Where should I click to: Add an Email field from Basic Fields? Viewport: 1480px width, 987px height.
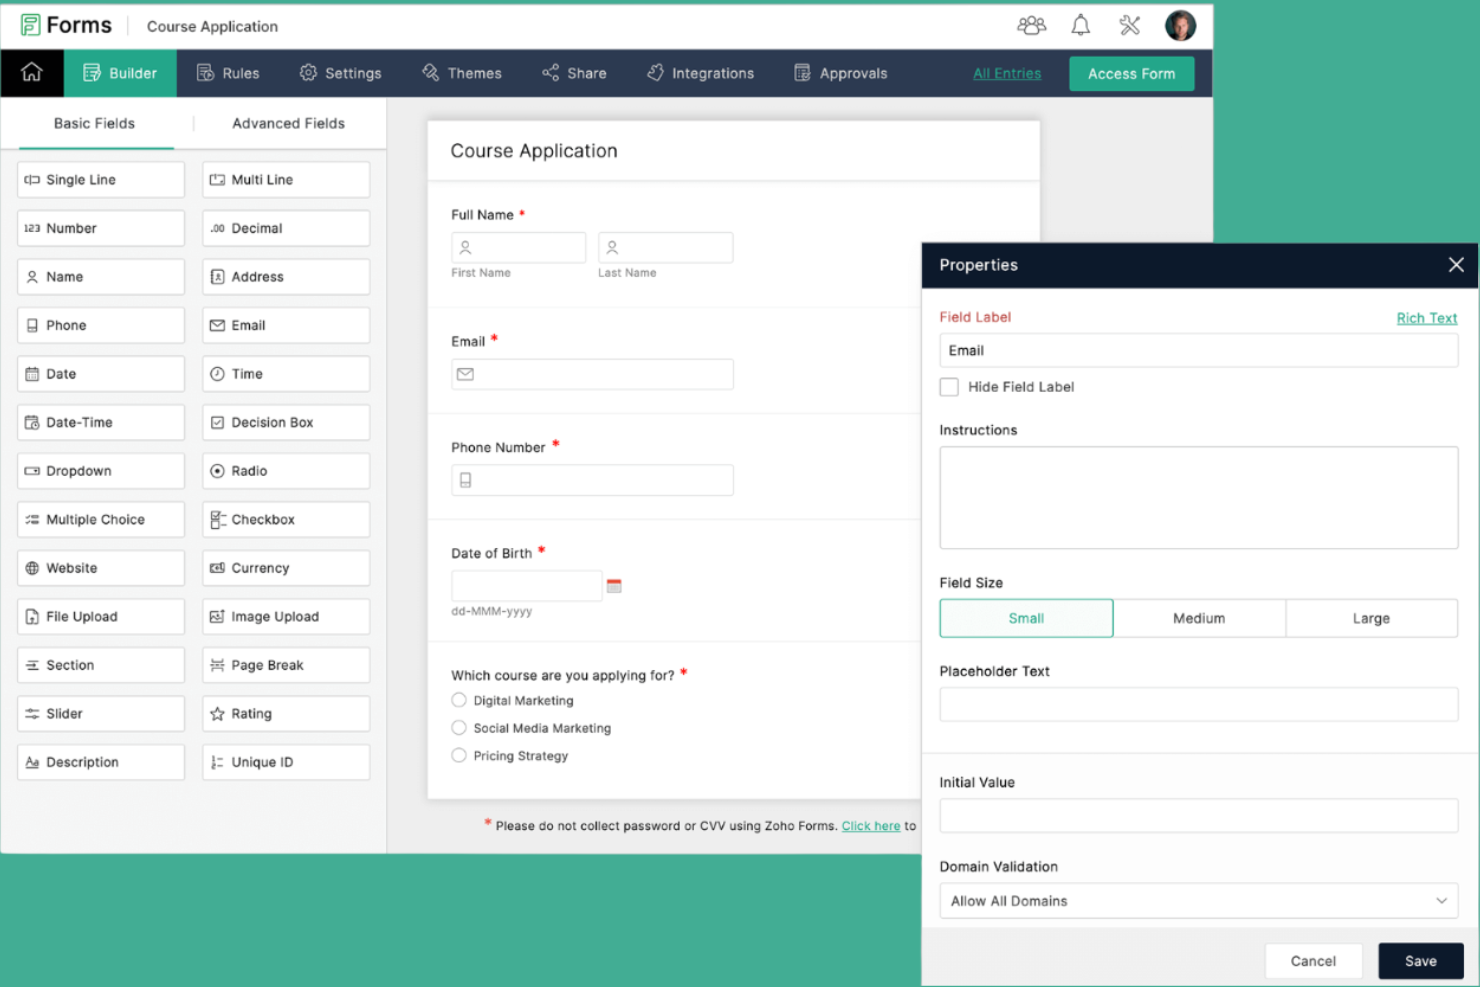tap(286, 325)
